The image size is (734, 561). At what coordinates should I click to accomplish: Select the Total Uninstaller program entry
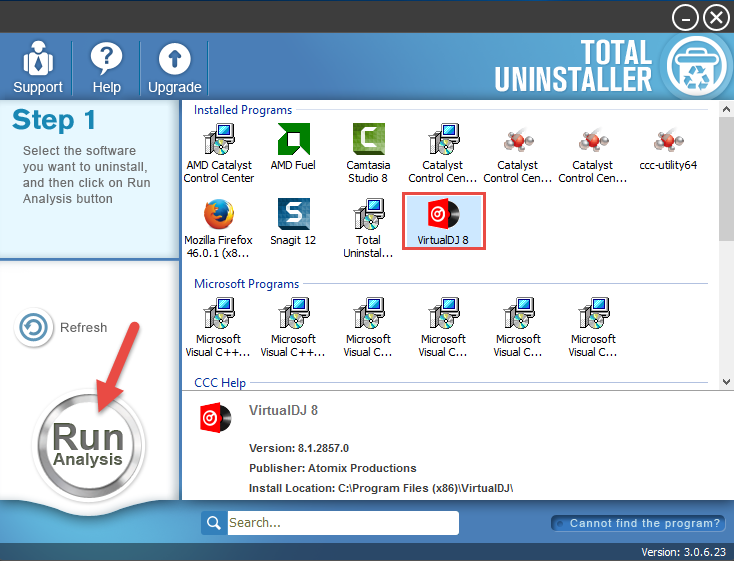point(368,229)
